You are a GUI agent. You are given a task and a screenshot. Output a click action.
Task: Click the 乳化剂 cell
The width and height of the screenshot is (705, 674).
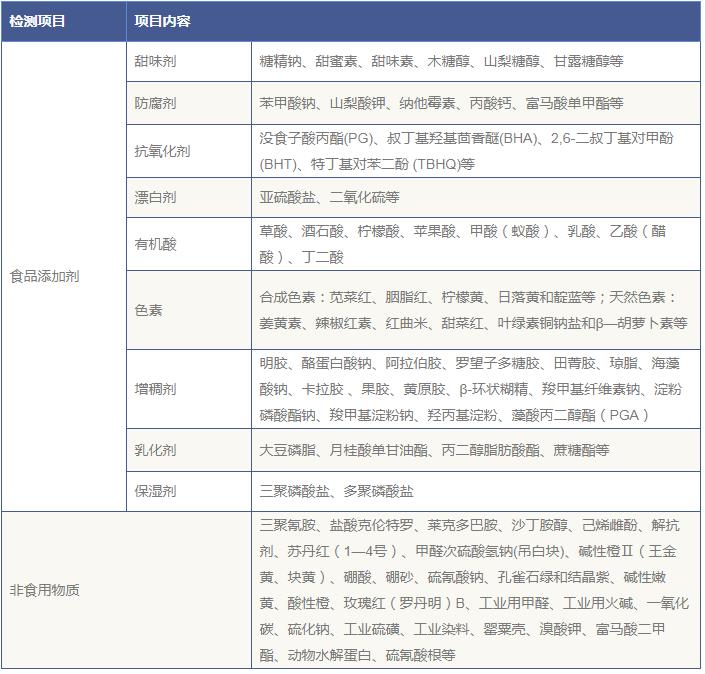pyautogui.click(x=156, y=450)
